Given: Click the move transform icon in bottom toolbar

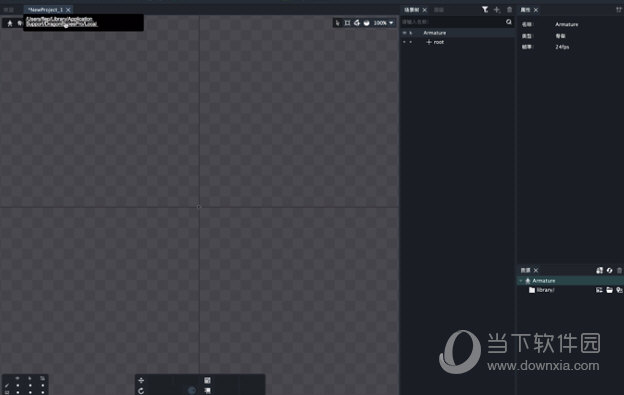Looking at the screenshot, I should click(x=141, y=381).
